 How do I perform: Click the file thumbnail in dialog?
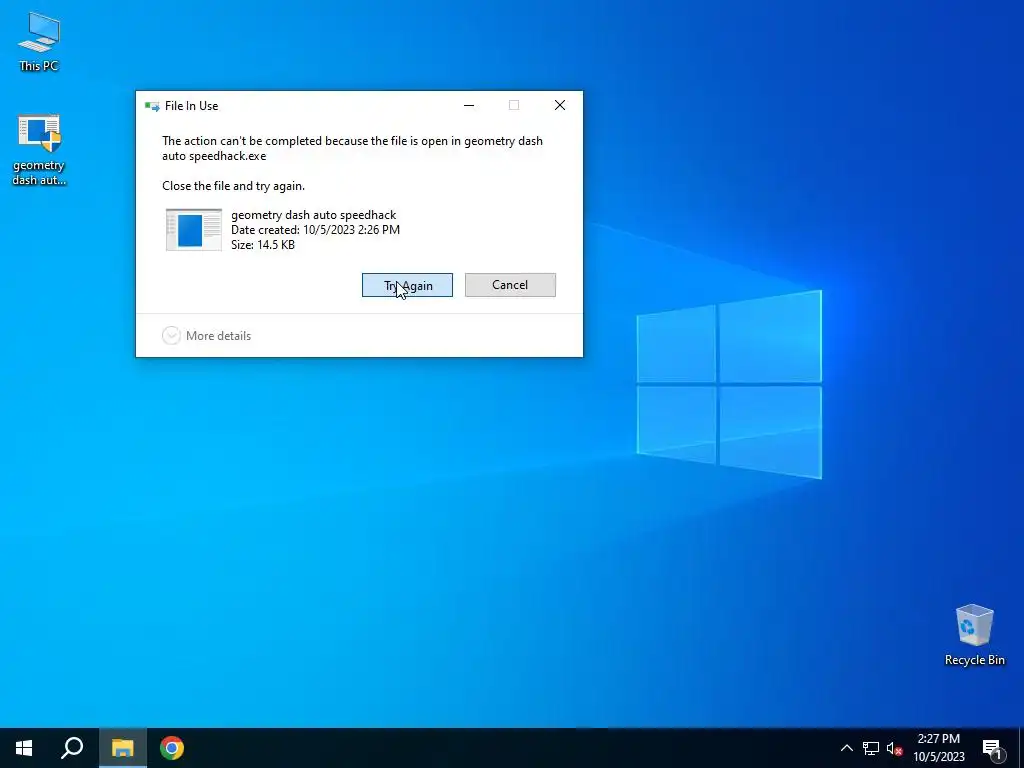point(194,230)
